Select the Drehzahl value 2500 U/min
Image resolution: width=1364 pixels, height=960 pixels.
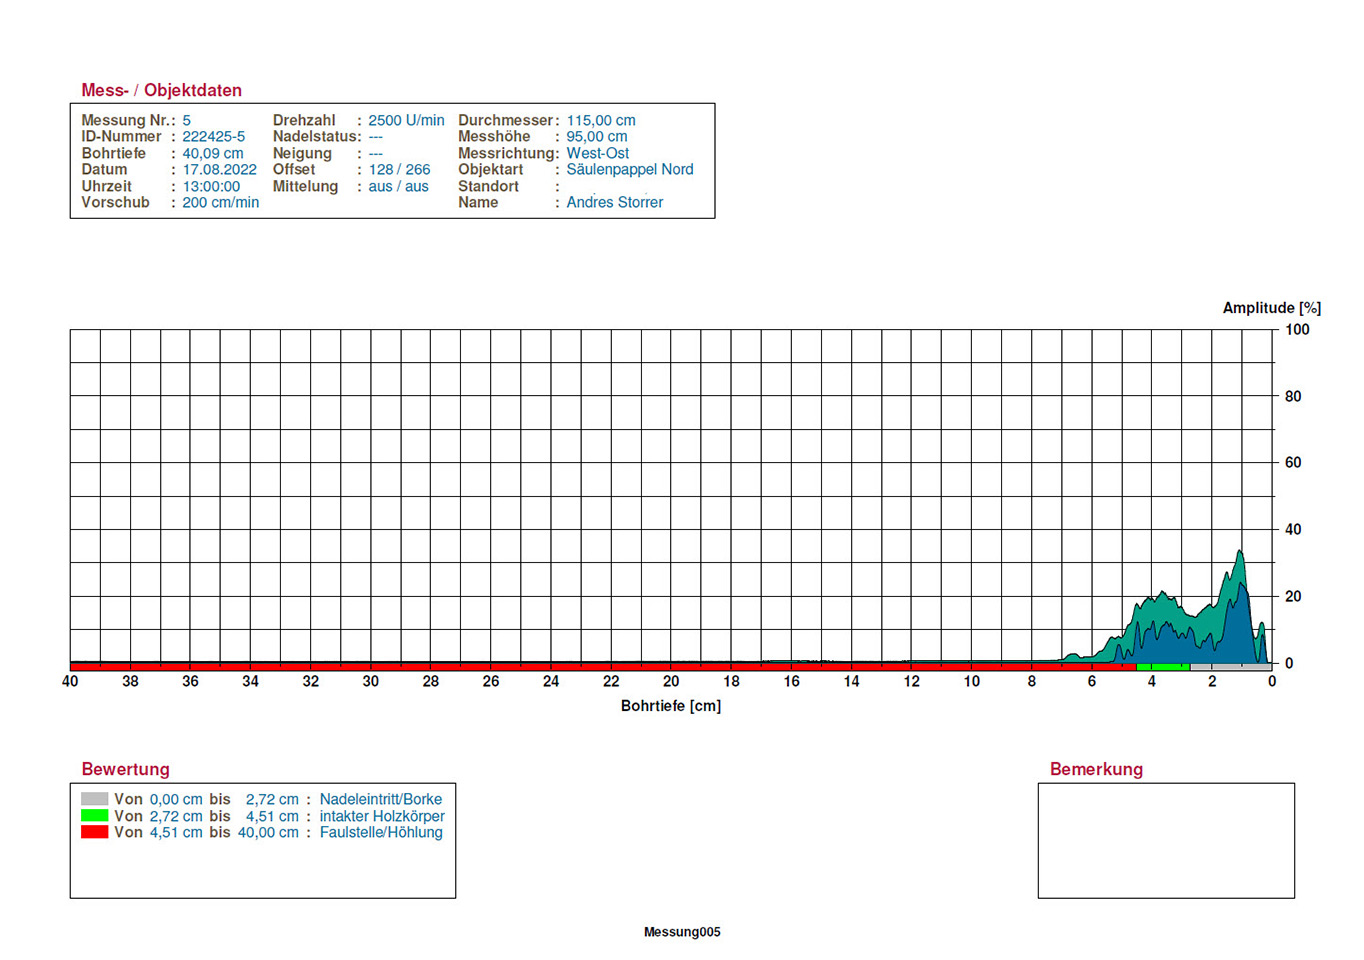click(406, 120)
